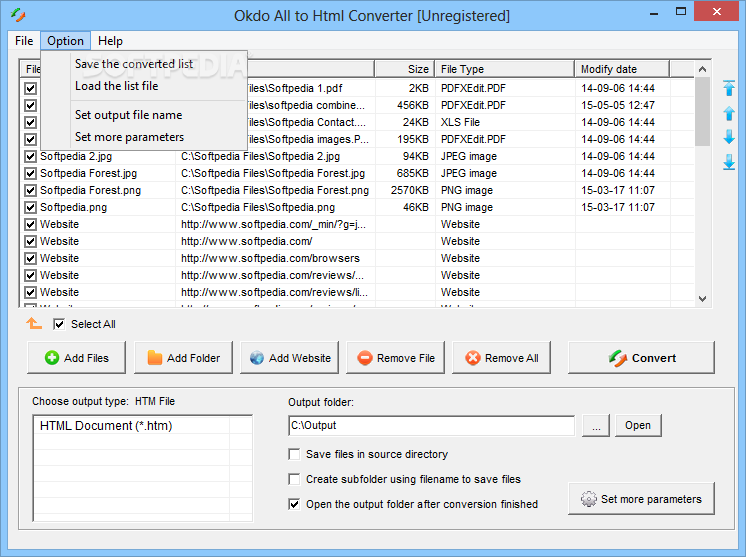Enable Create subfolder using filename option

(x=294, y=479)
